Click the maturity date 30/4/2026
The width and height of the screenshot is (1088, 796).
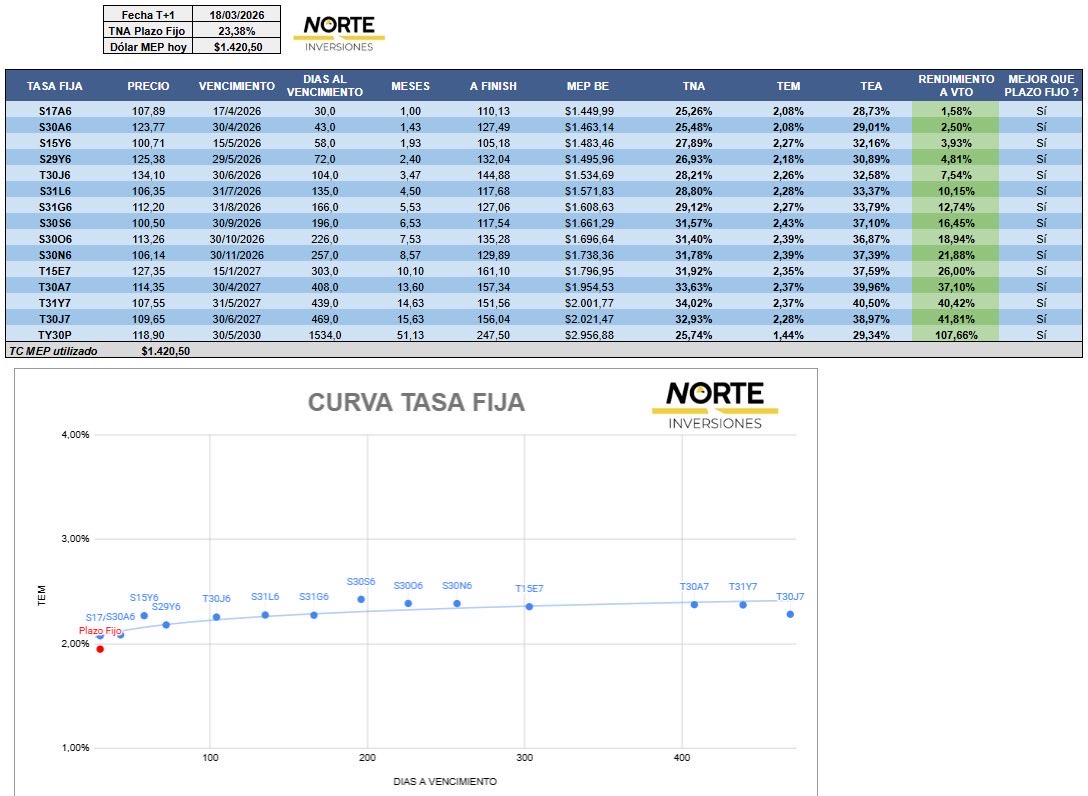[237, 127]
